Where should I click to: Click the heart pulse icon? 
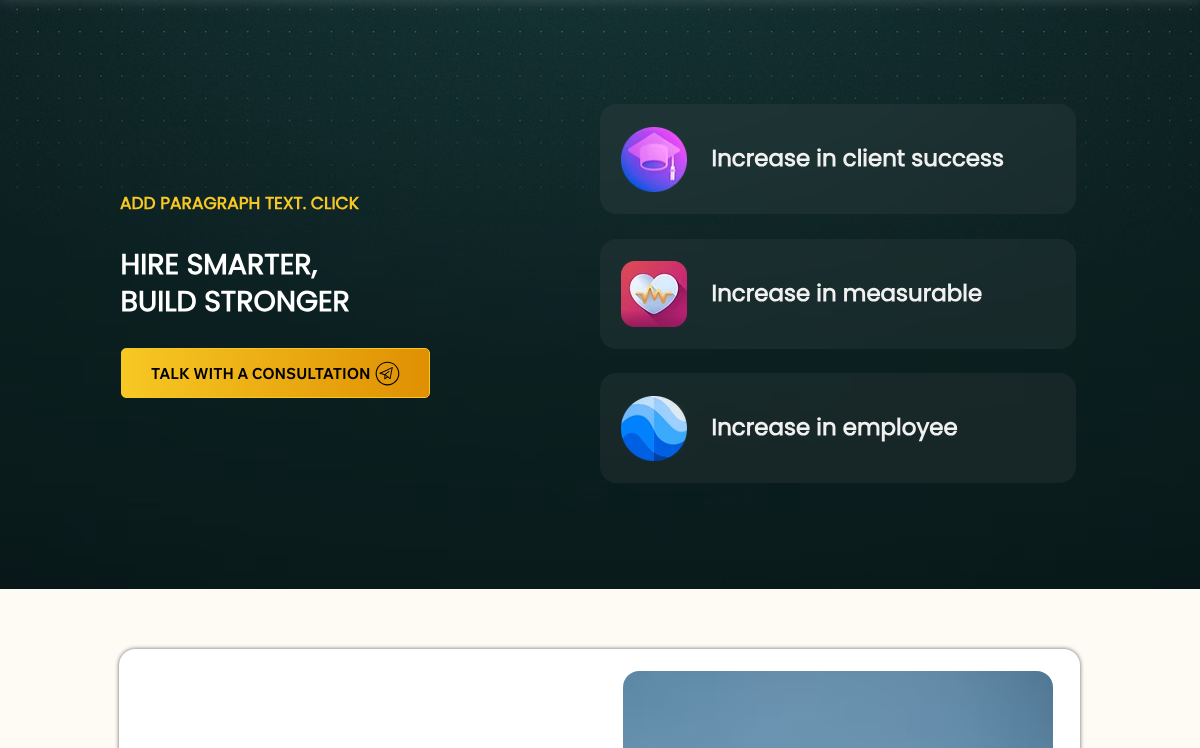654,294
